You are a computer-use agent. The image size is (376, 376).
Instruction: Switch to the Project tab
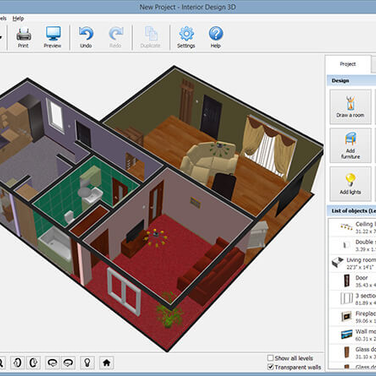(348, 64)
